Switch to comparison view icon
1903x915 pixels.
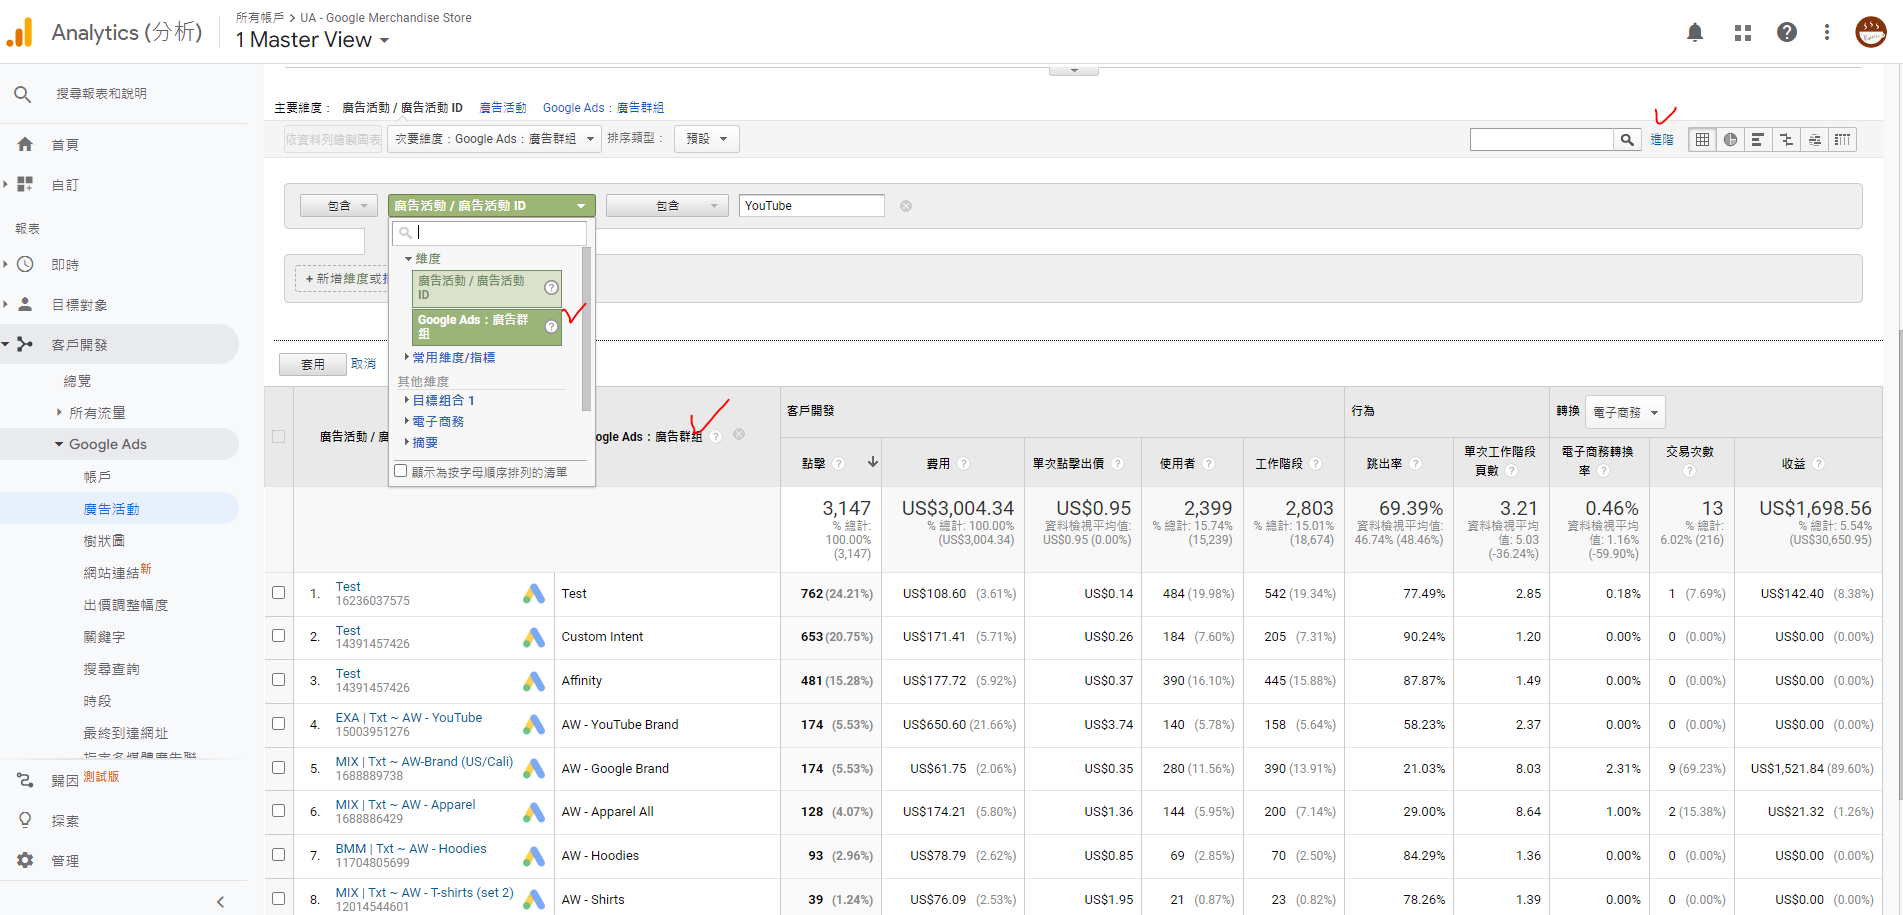pos(1786,140)
